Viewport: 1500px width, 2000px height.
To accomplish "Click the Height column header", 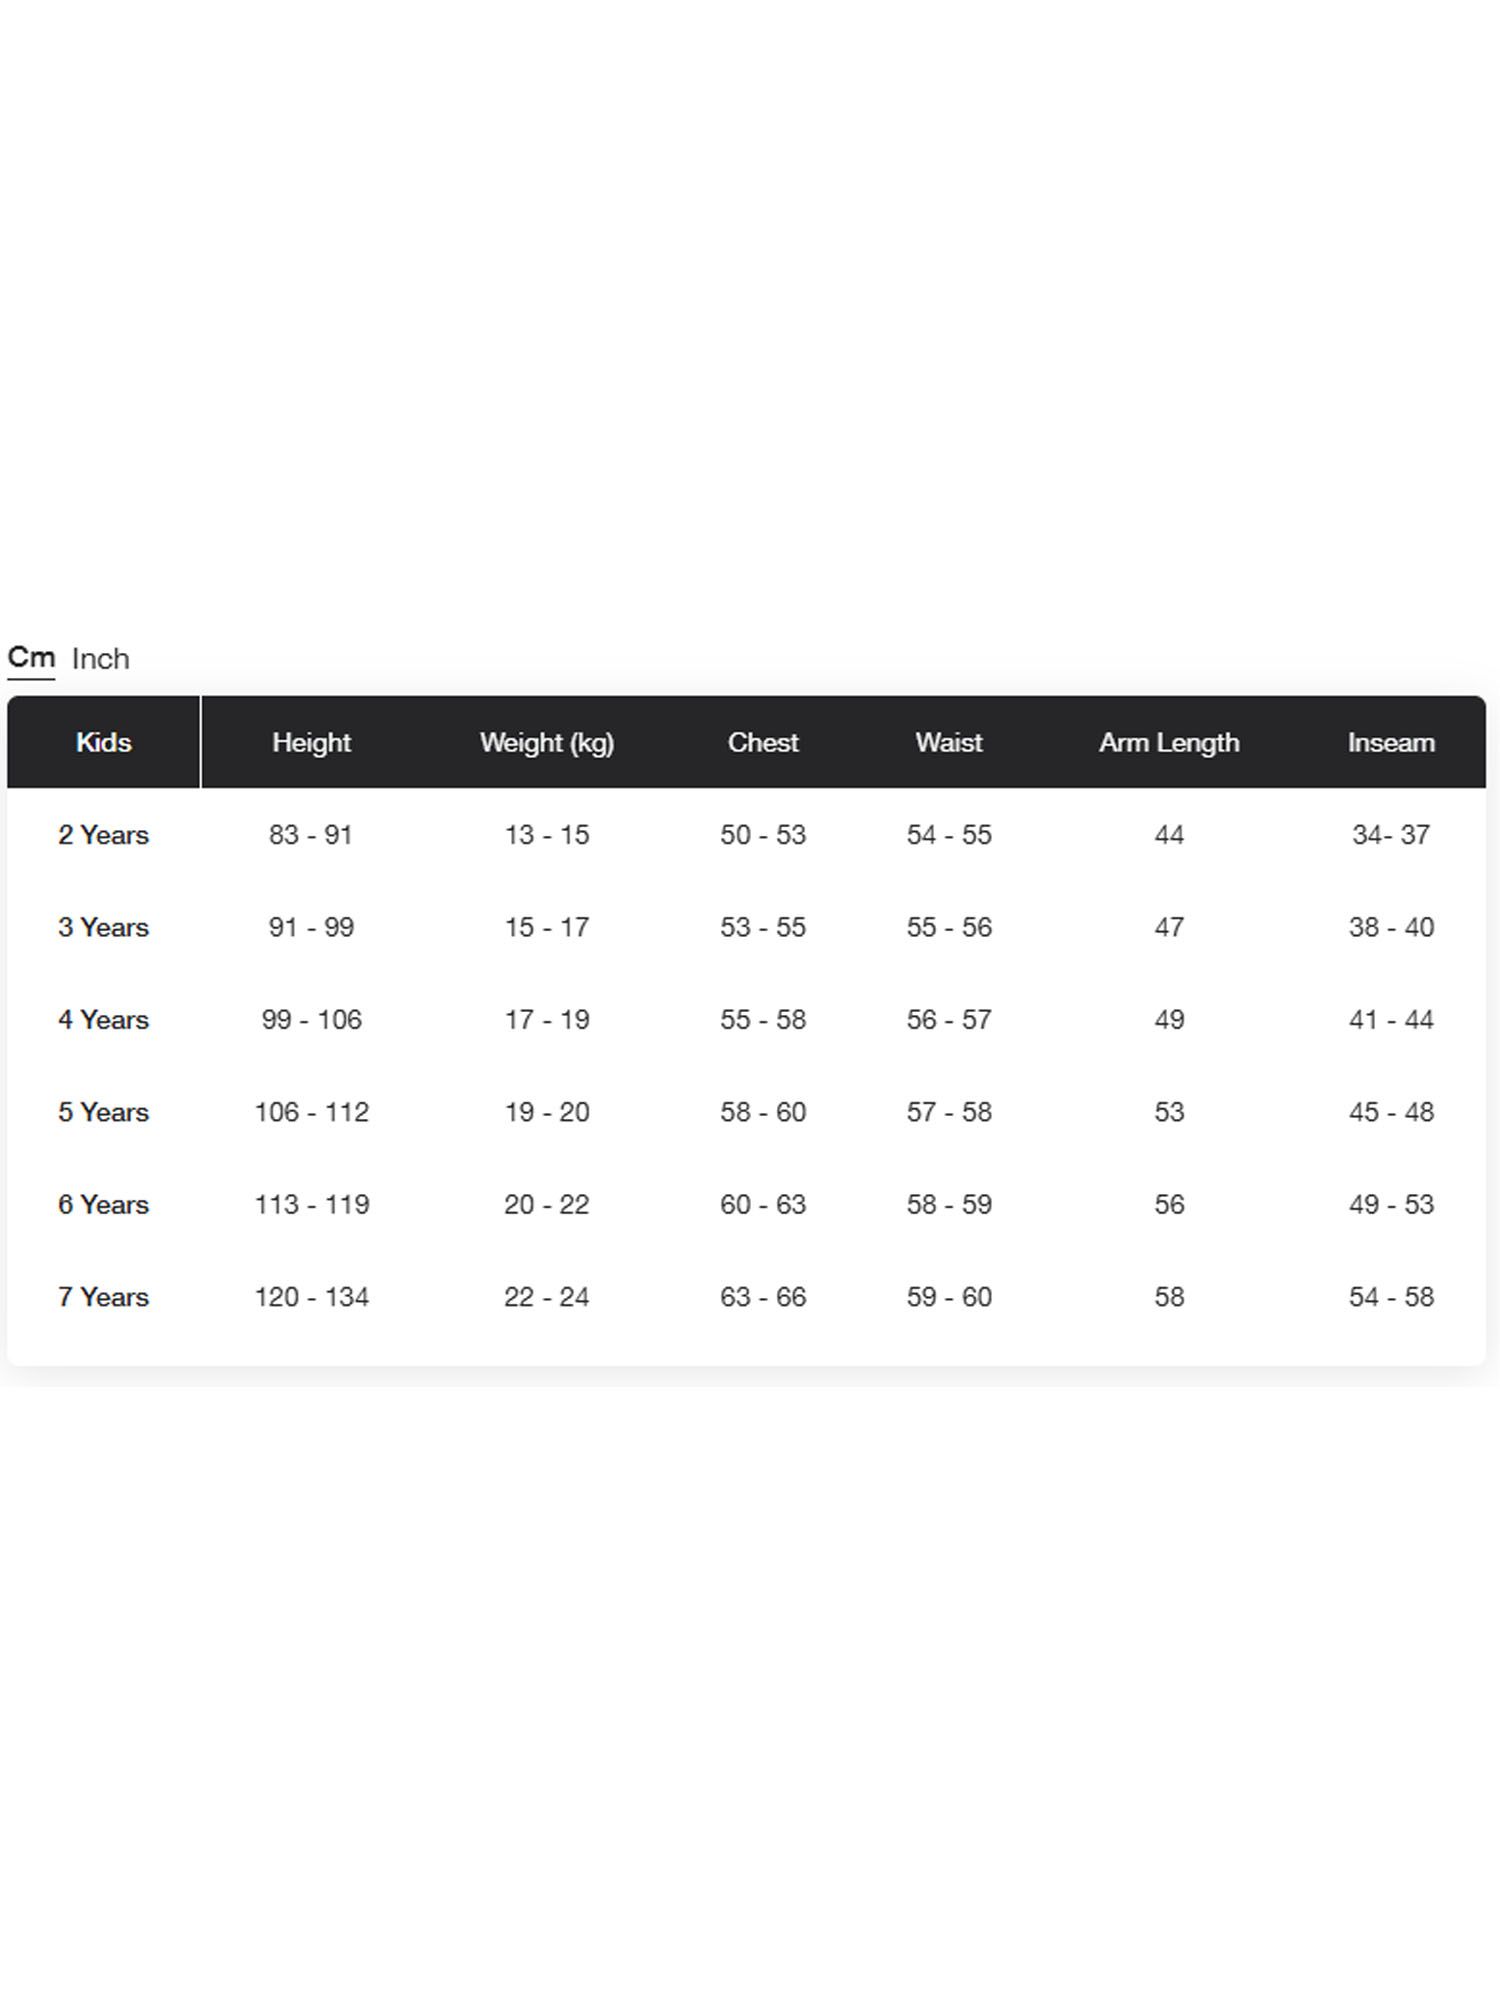I will point(311,742).
